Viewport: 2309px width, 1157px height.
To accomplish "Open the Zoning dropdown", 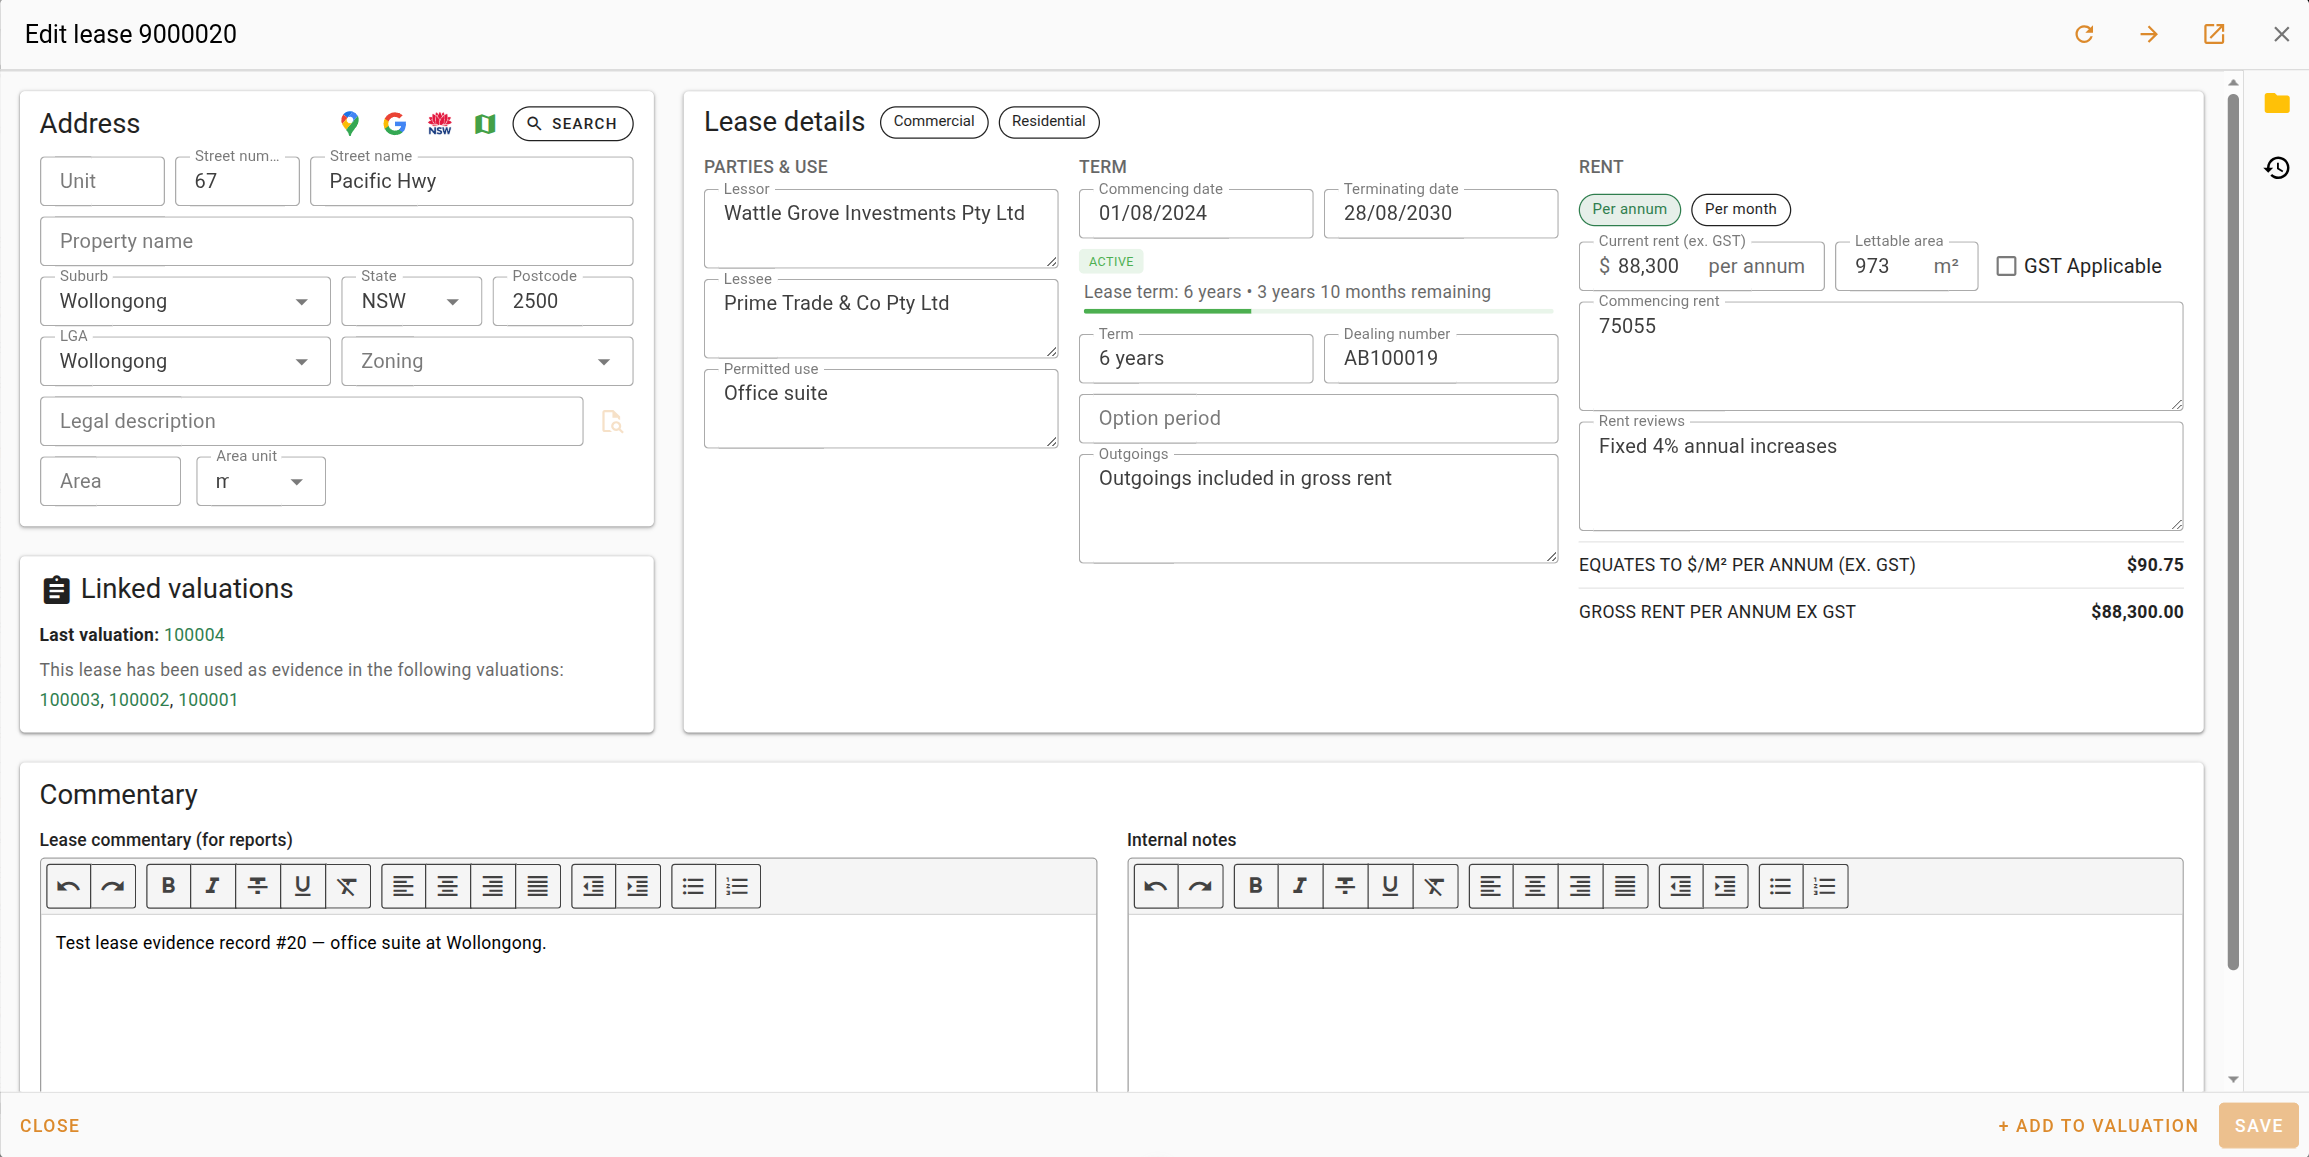I will click(x=487, y=361).
